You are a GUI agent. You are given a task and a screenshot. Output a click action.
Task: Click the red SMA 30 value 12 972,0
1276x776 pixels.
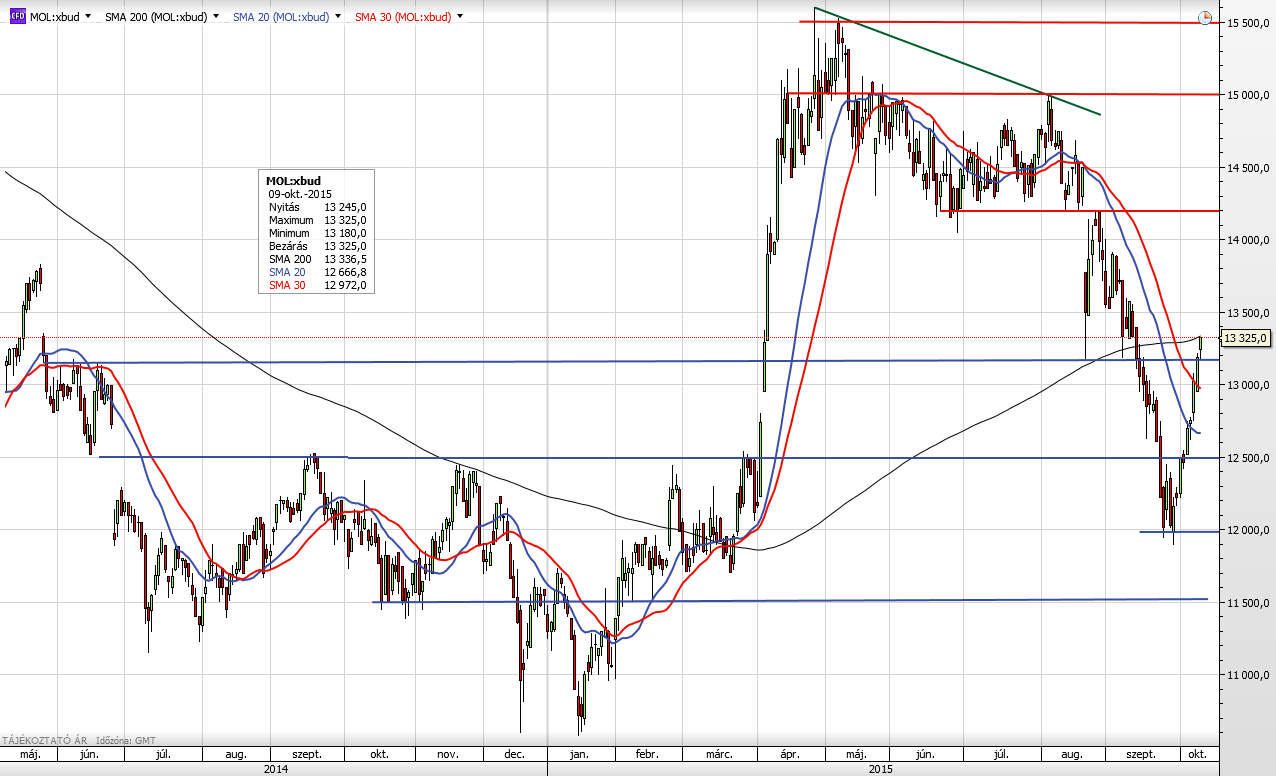tap(345, 285)
